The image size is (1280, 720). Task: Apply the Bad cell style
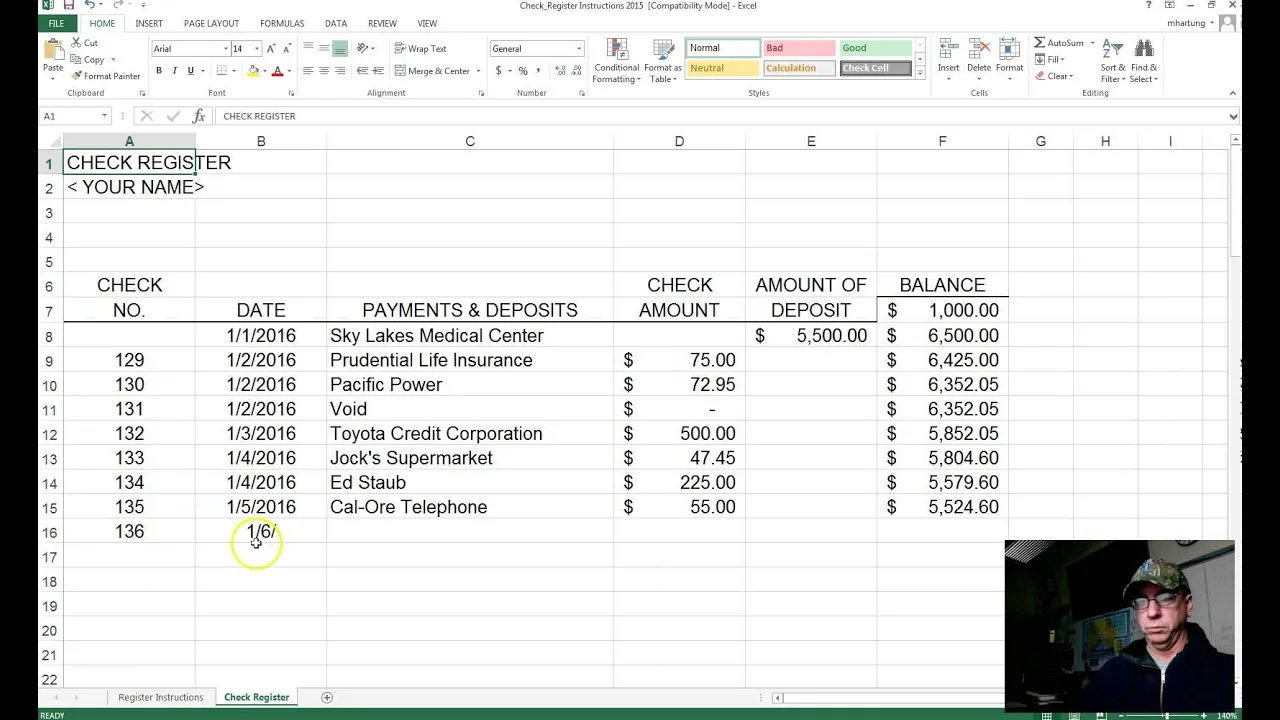(x=798, y=48)
